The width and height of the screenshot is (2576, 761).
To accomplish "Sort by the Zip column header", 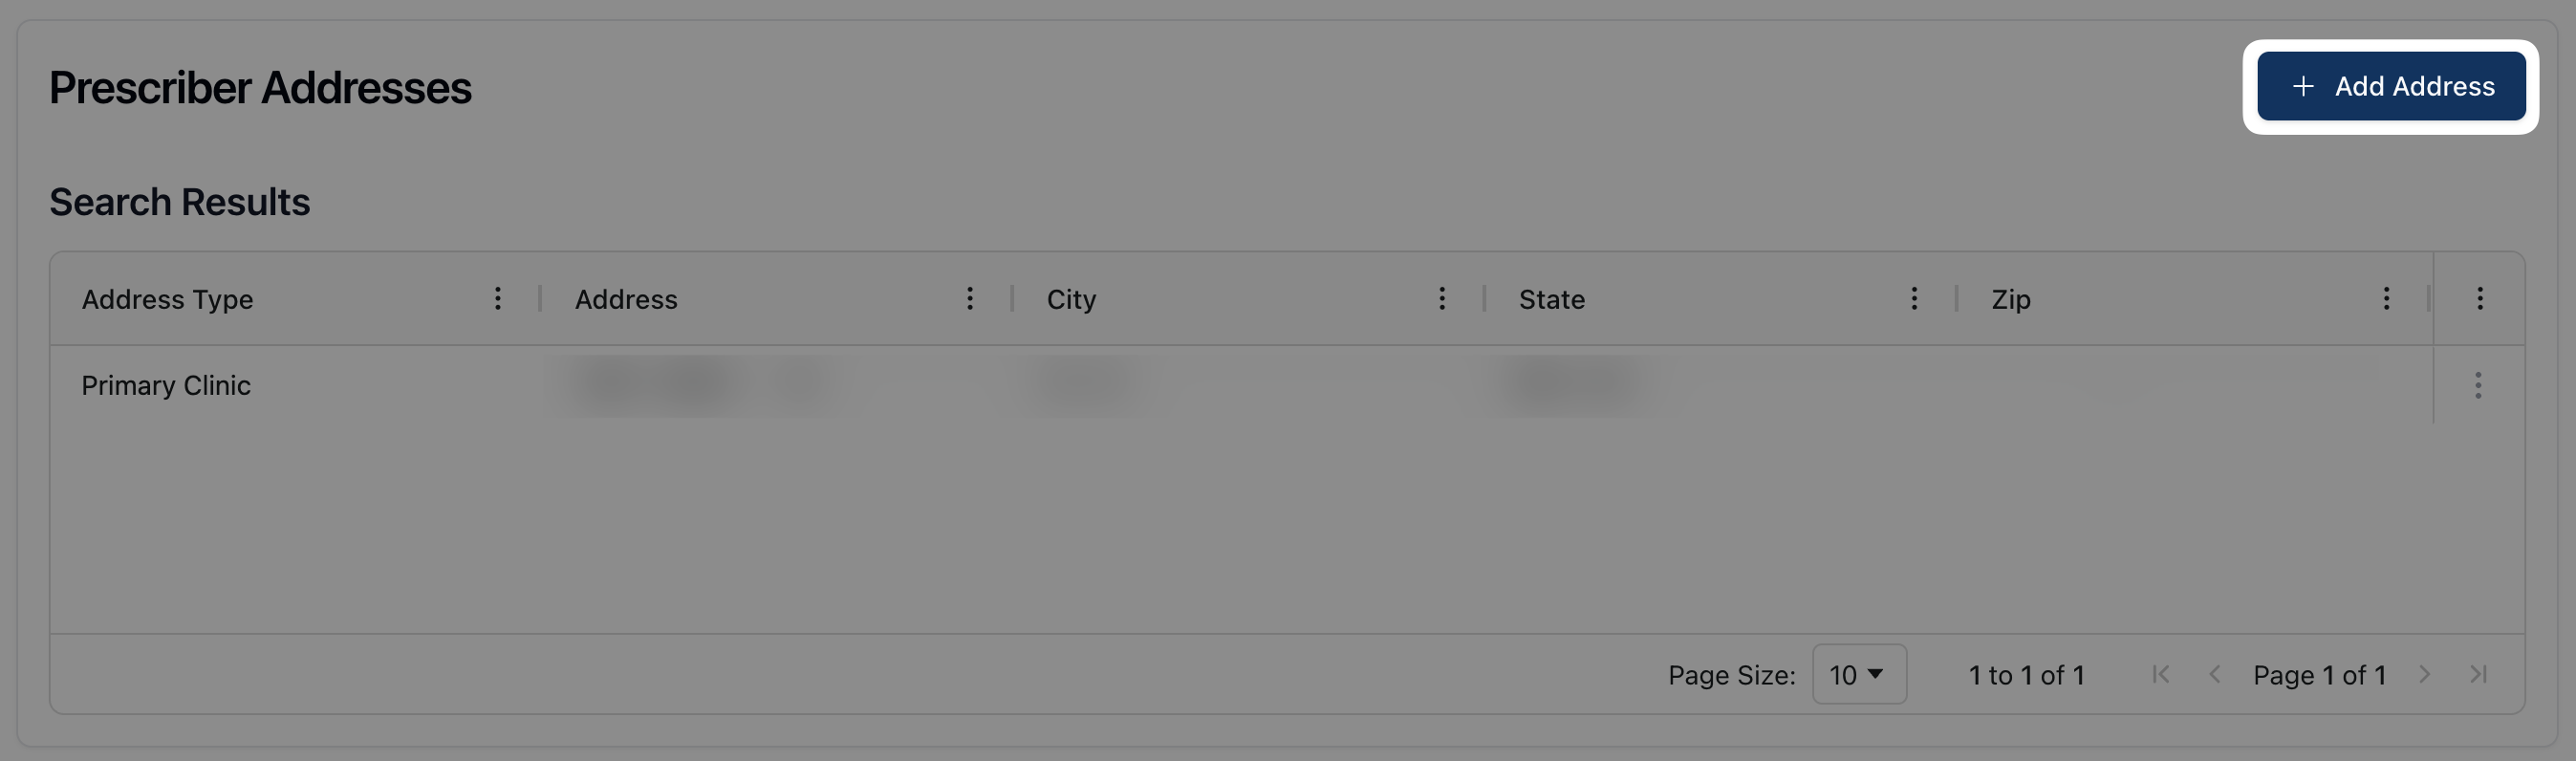I will (2010, 299).
